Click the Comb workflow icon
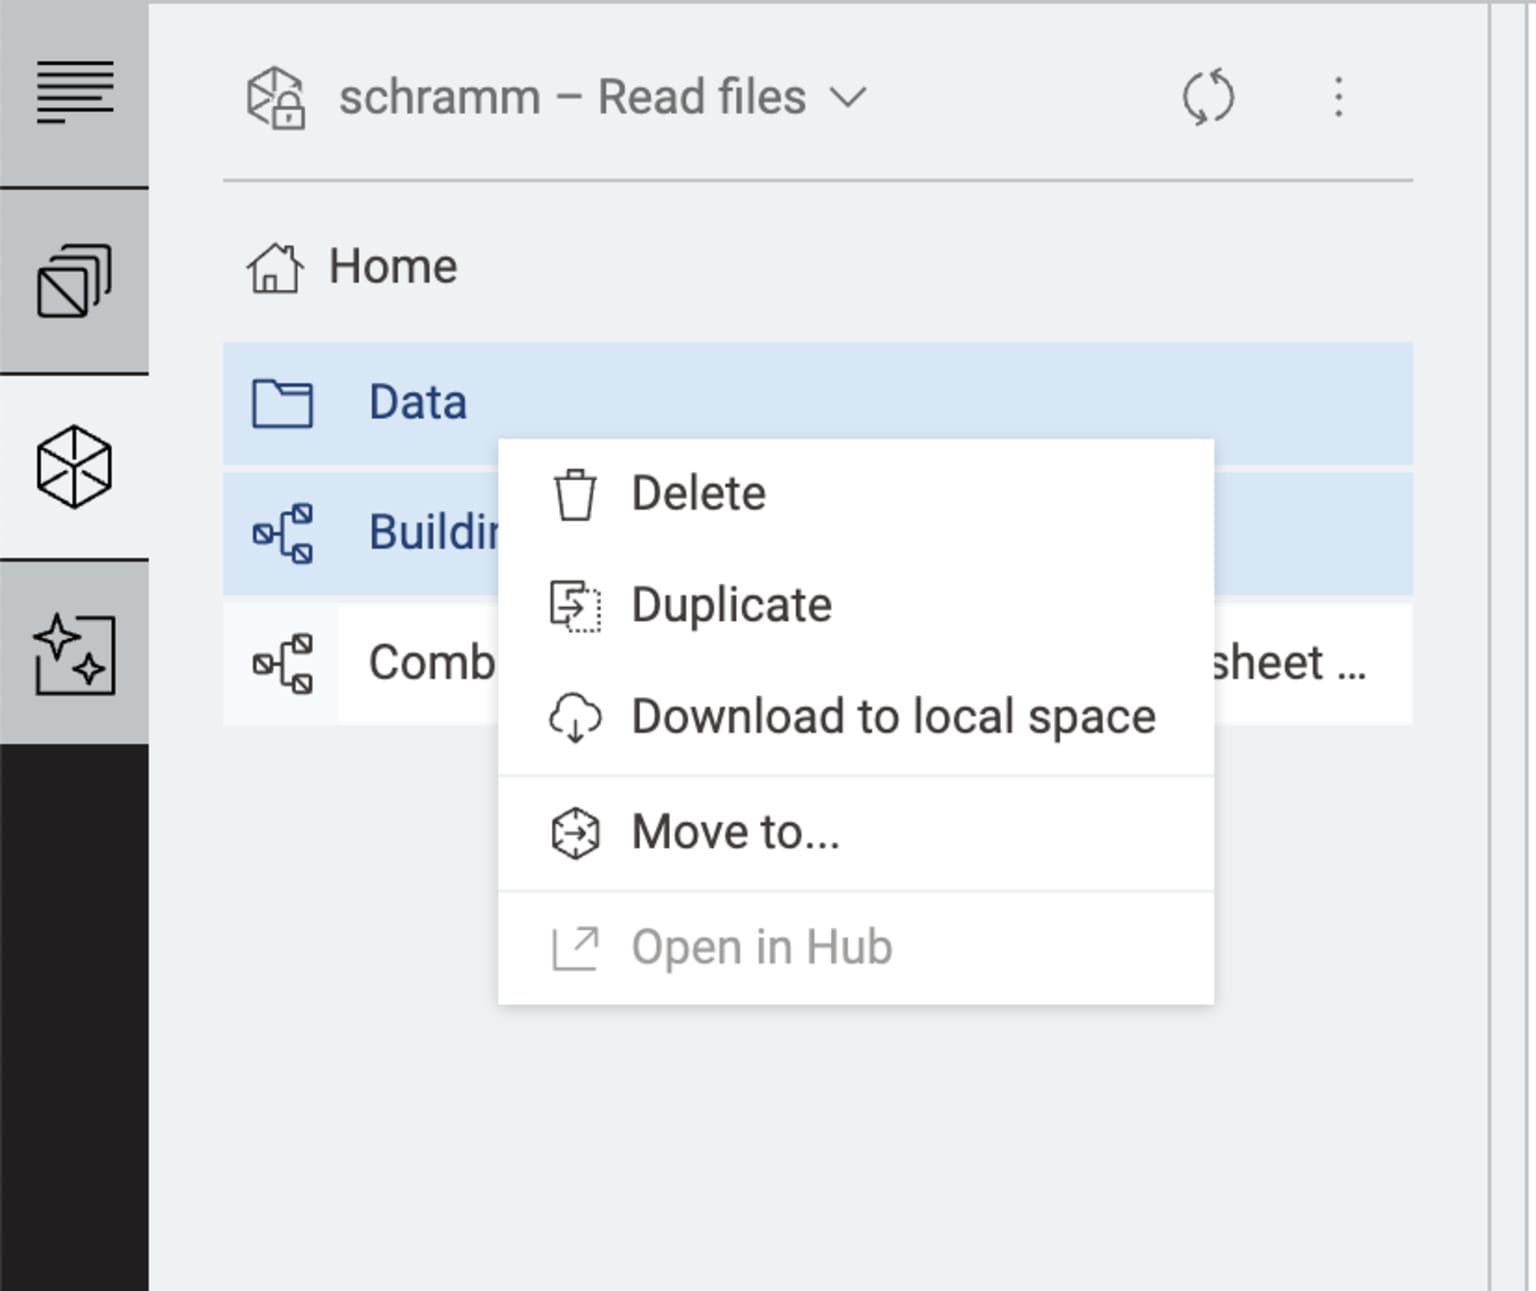Screen dimensions: 1536x1291 [282, 662]
